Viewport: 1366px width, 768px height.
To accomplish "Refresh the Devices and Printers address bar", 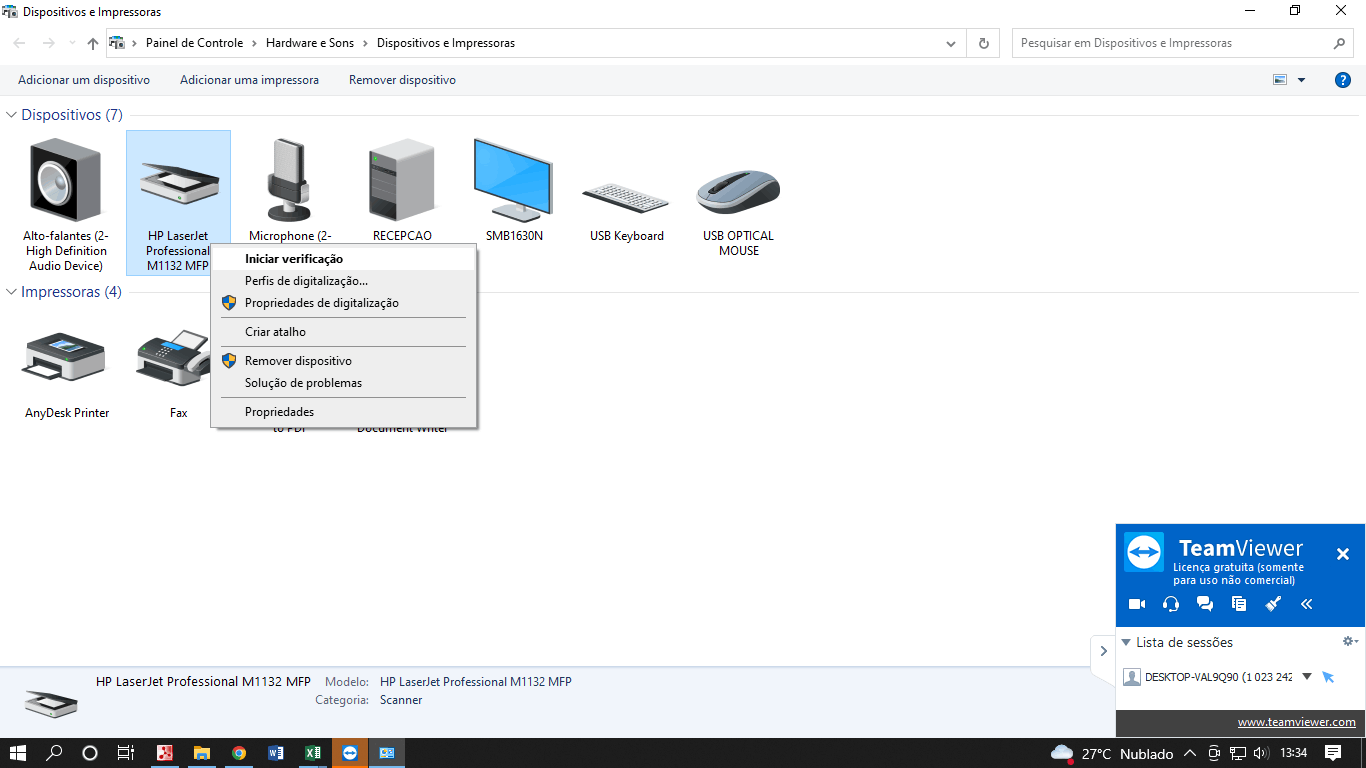I will 984,43.
